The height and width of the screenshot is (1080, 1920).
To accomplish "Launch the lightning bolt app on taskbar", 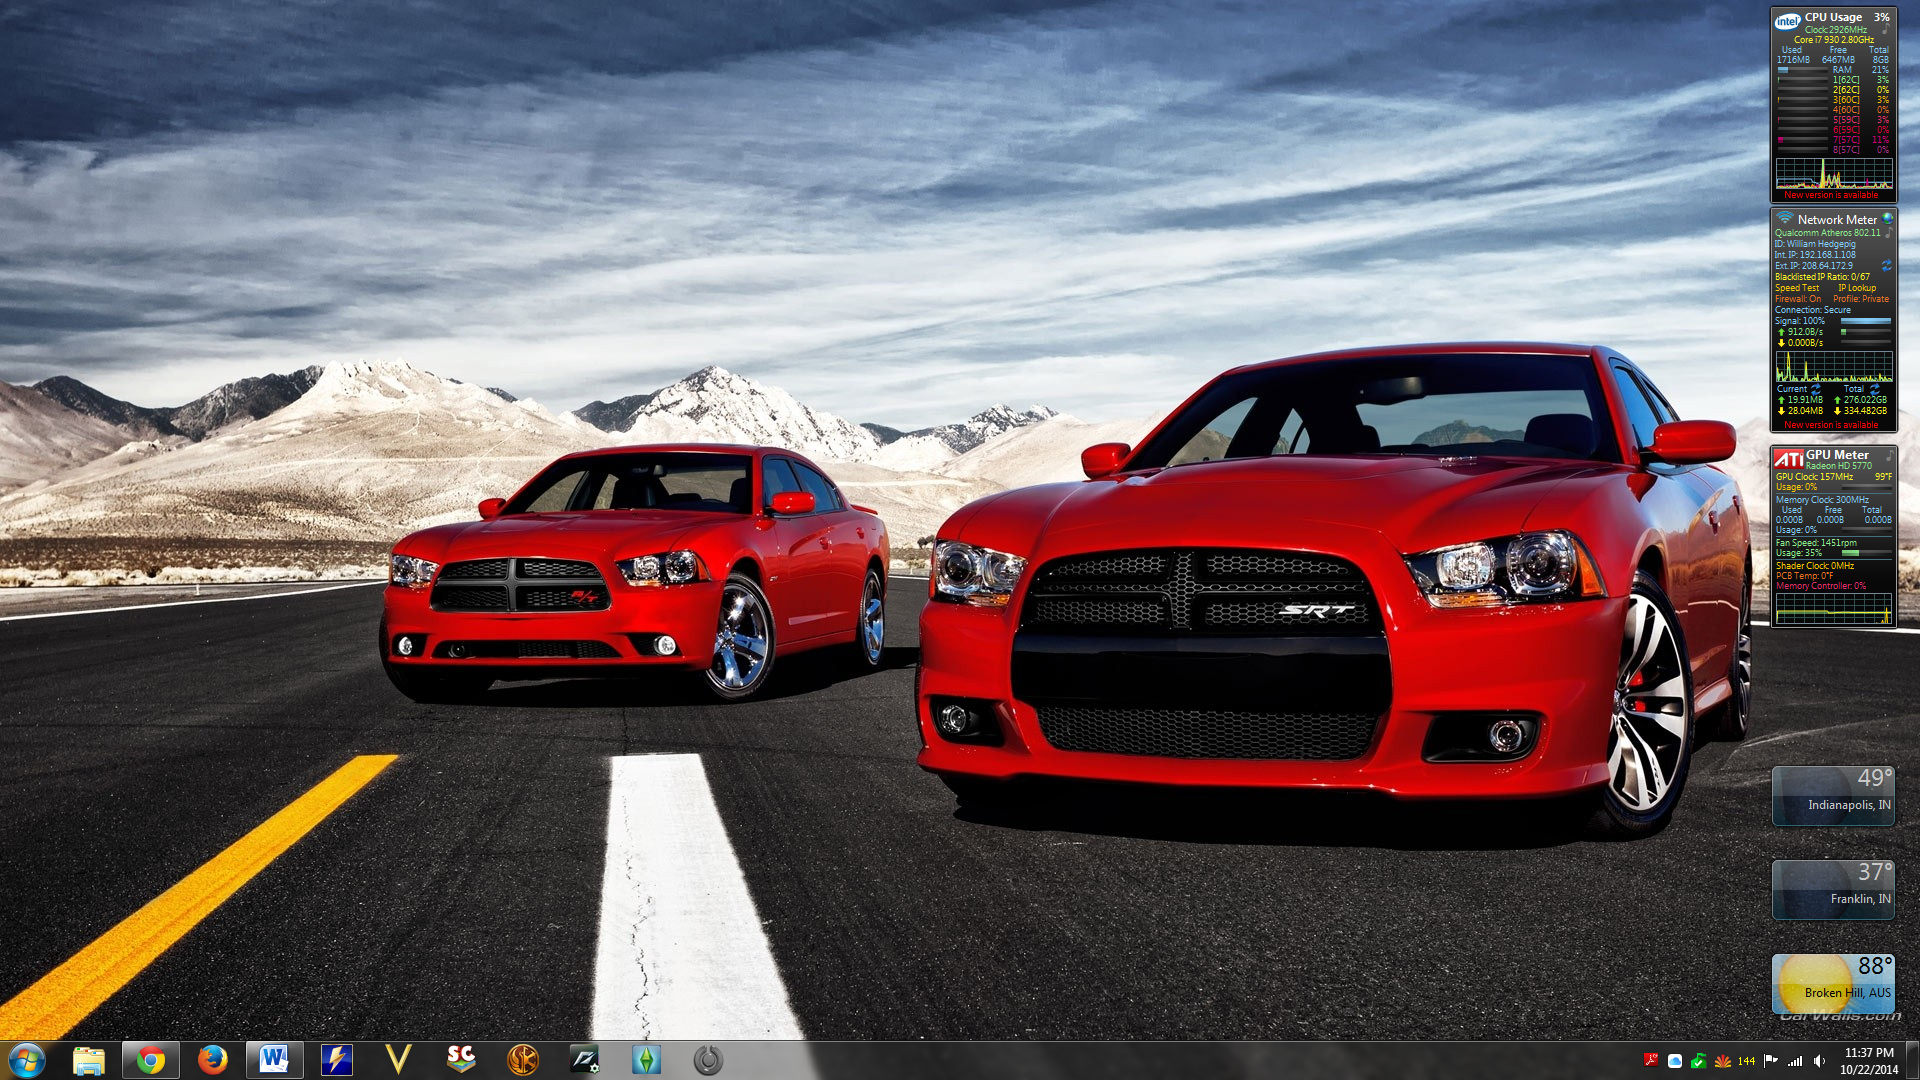I will (x=336, y=1059).
